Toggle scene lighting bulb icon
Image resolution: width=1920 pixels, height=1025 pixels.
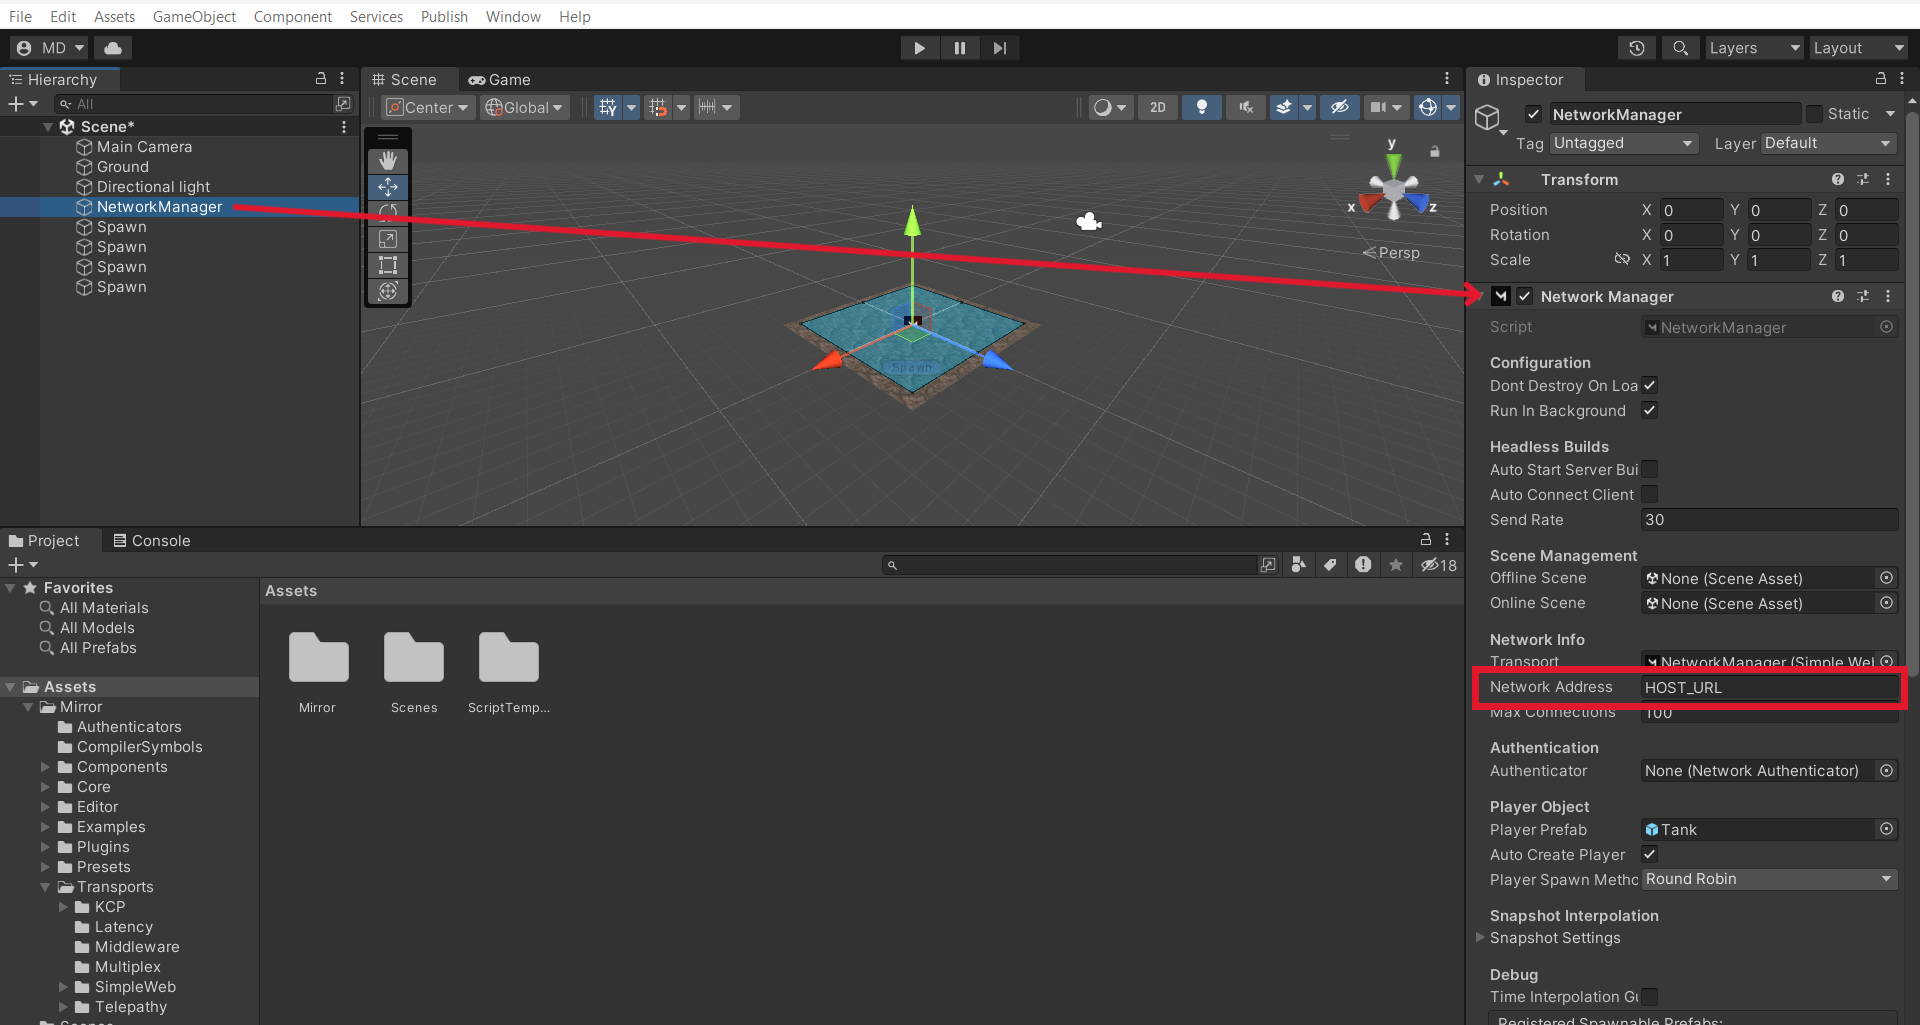click(1202, 107)
